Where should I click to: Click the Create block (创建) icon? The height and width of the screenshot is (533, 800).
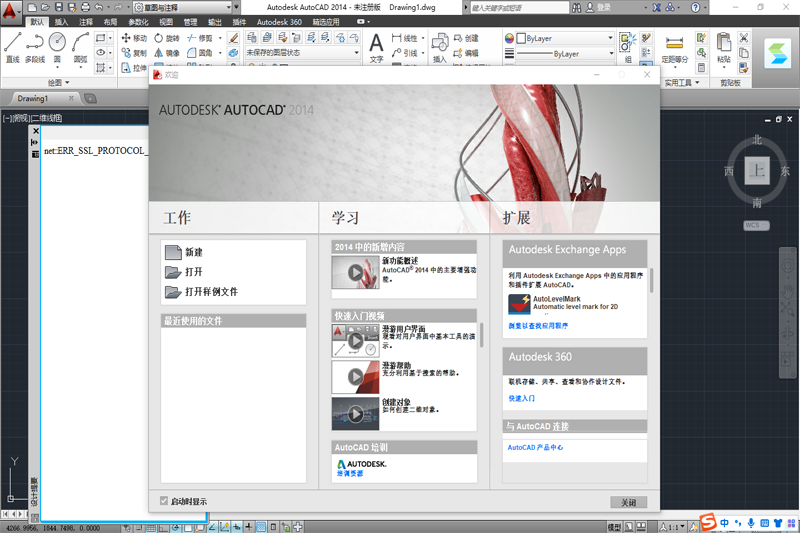coord(466,38)
